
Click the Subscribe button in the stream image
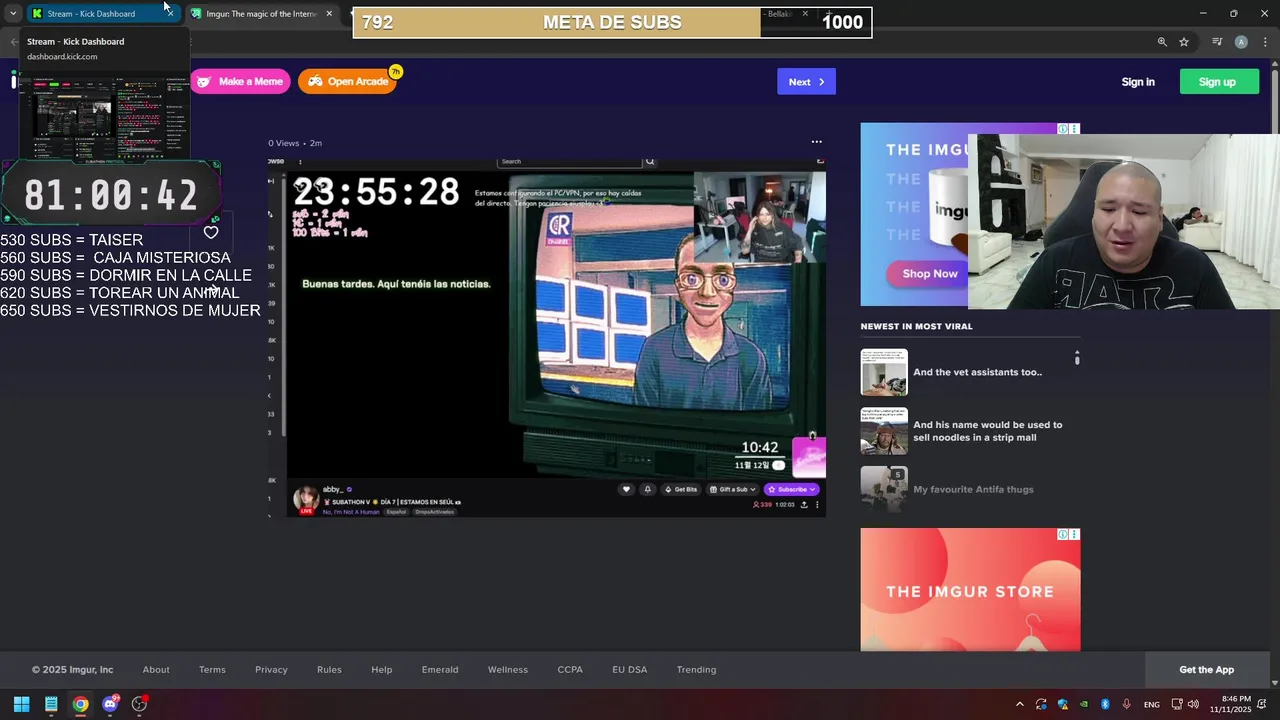792,489
